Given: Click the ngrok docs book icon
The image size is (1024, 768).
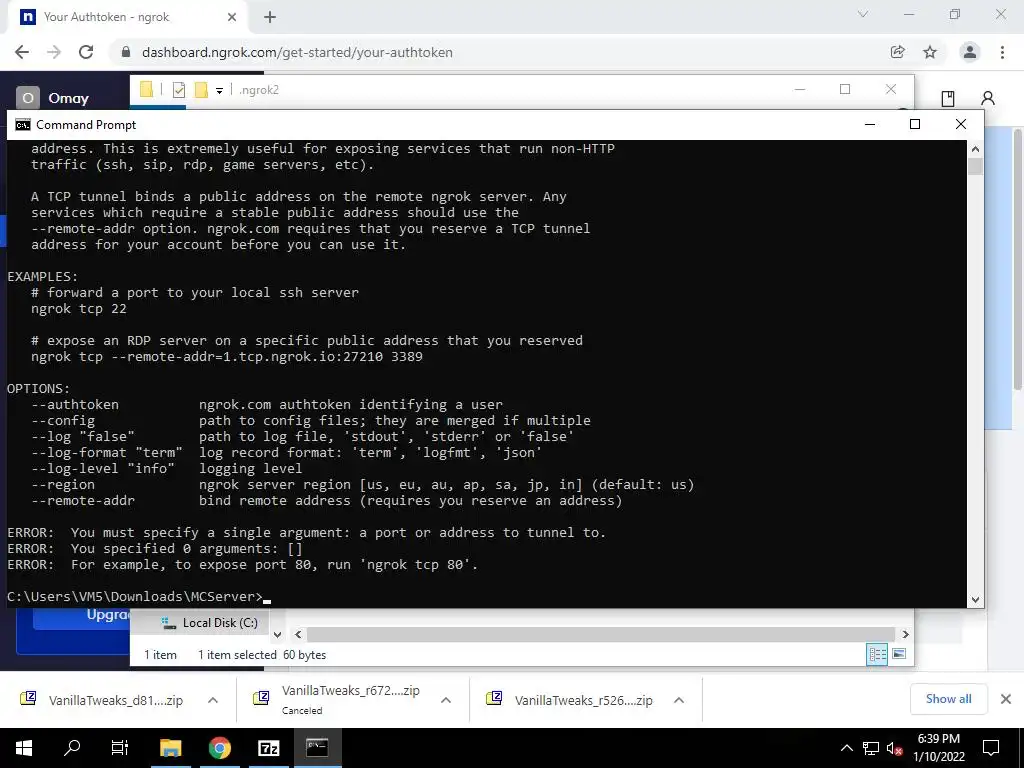Looking at the screenshot, I should [x=948, y=98].
